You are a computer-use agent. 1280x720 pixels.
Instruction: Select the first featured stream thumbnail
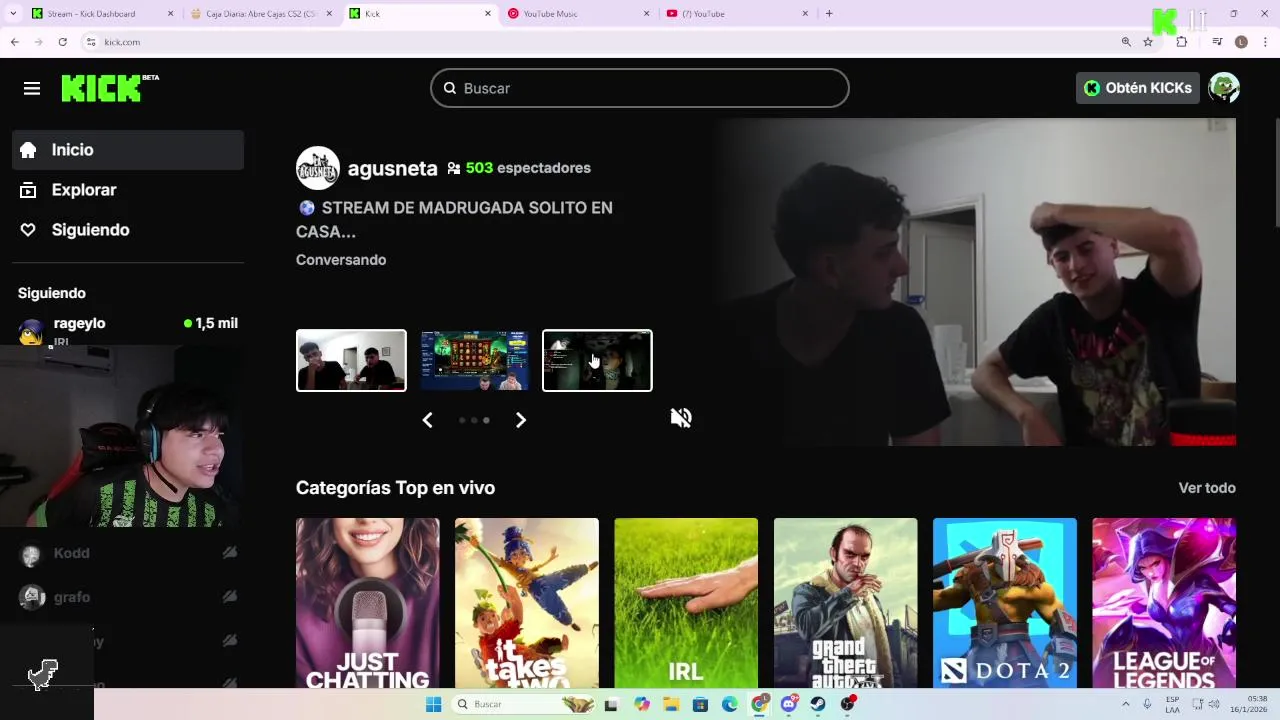(x=351, y=360)
